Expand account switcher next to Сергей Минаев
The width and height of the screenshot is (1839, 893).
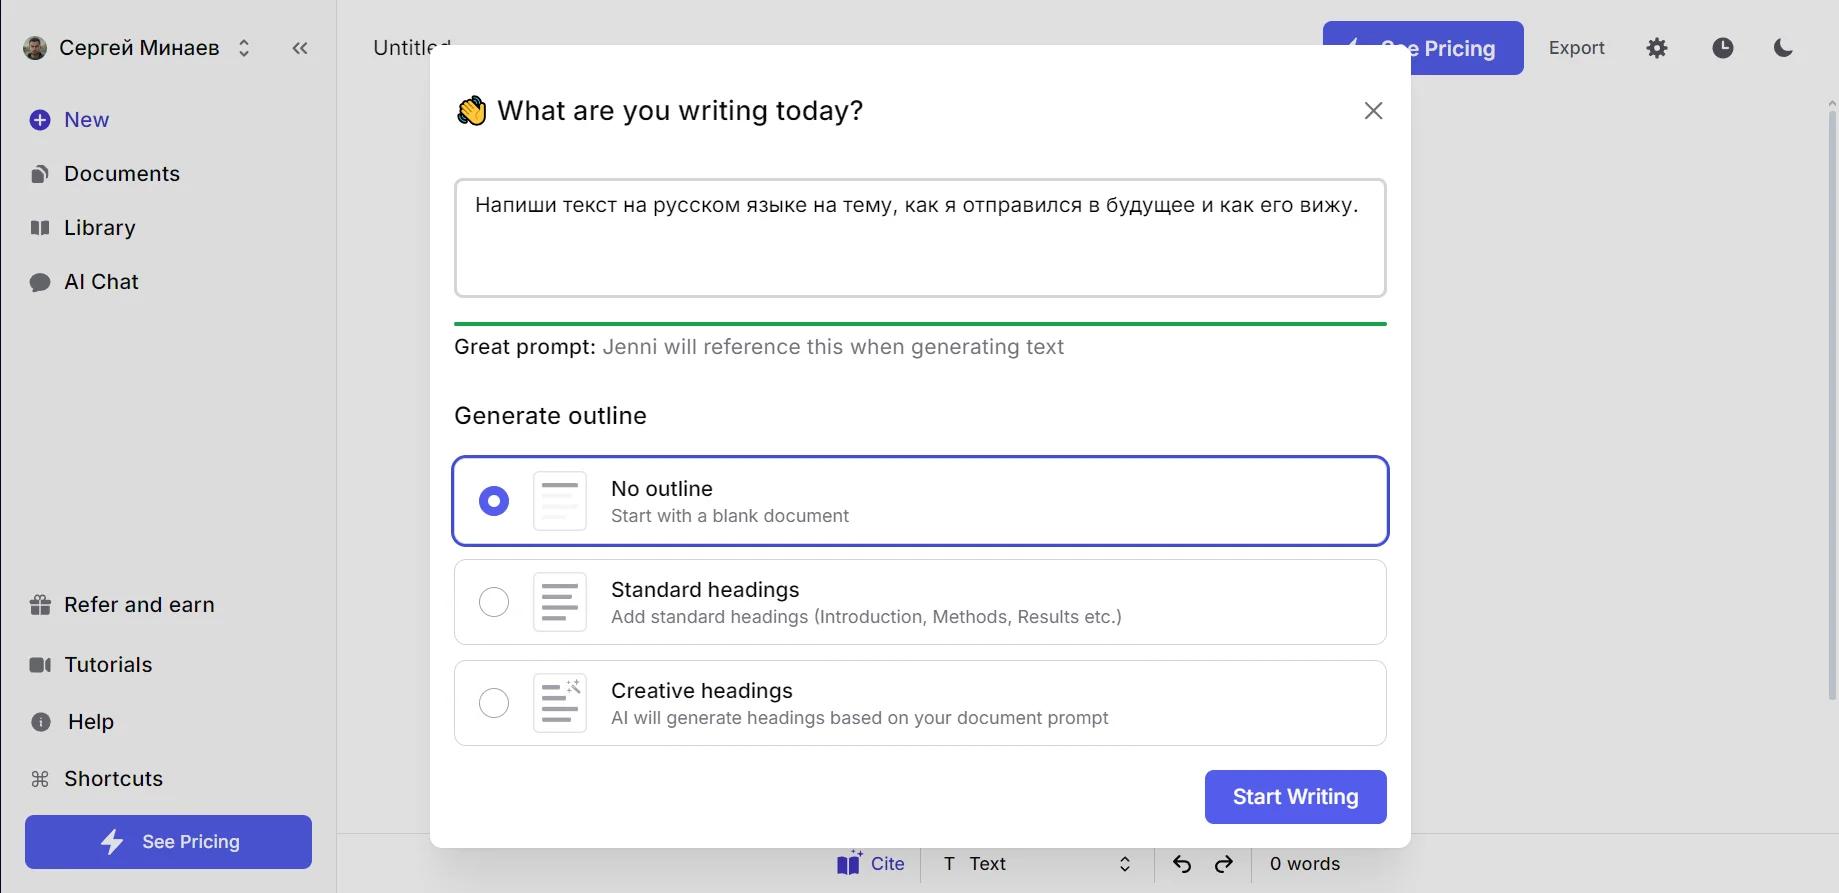pos(244,48)
